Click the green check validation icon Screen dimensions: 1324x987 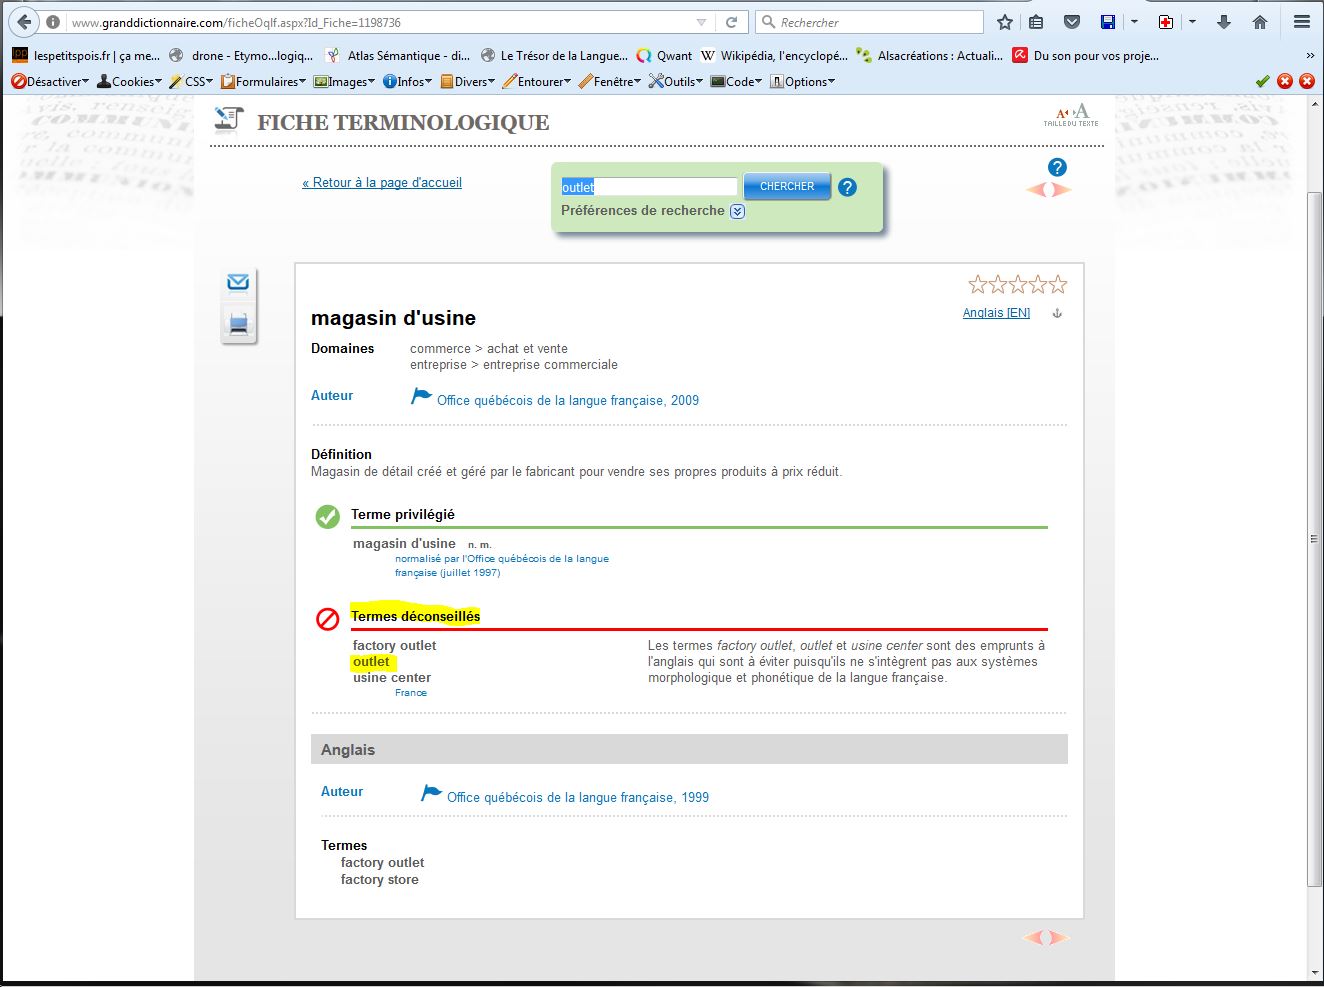coord(1263,81)
